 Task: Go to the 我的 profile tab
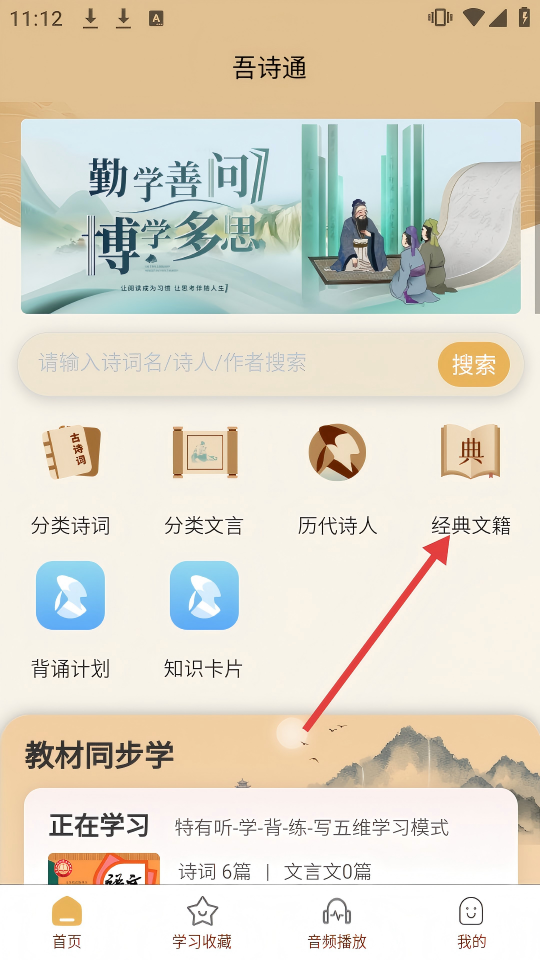click(471, 922)
